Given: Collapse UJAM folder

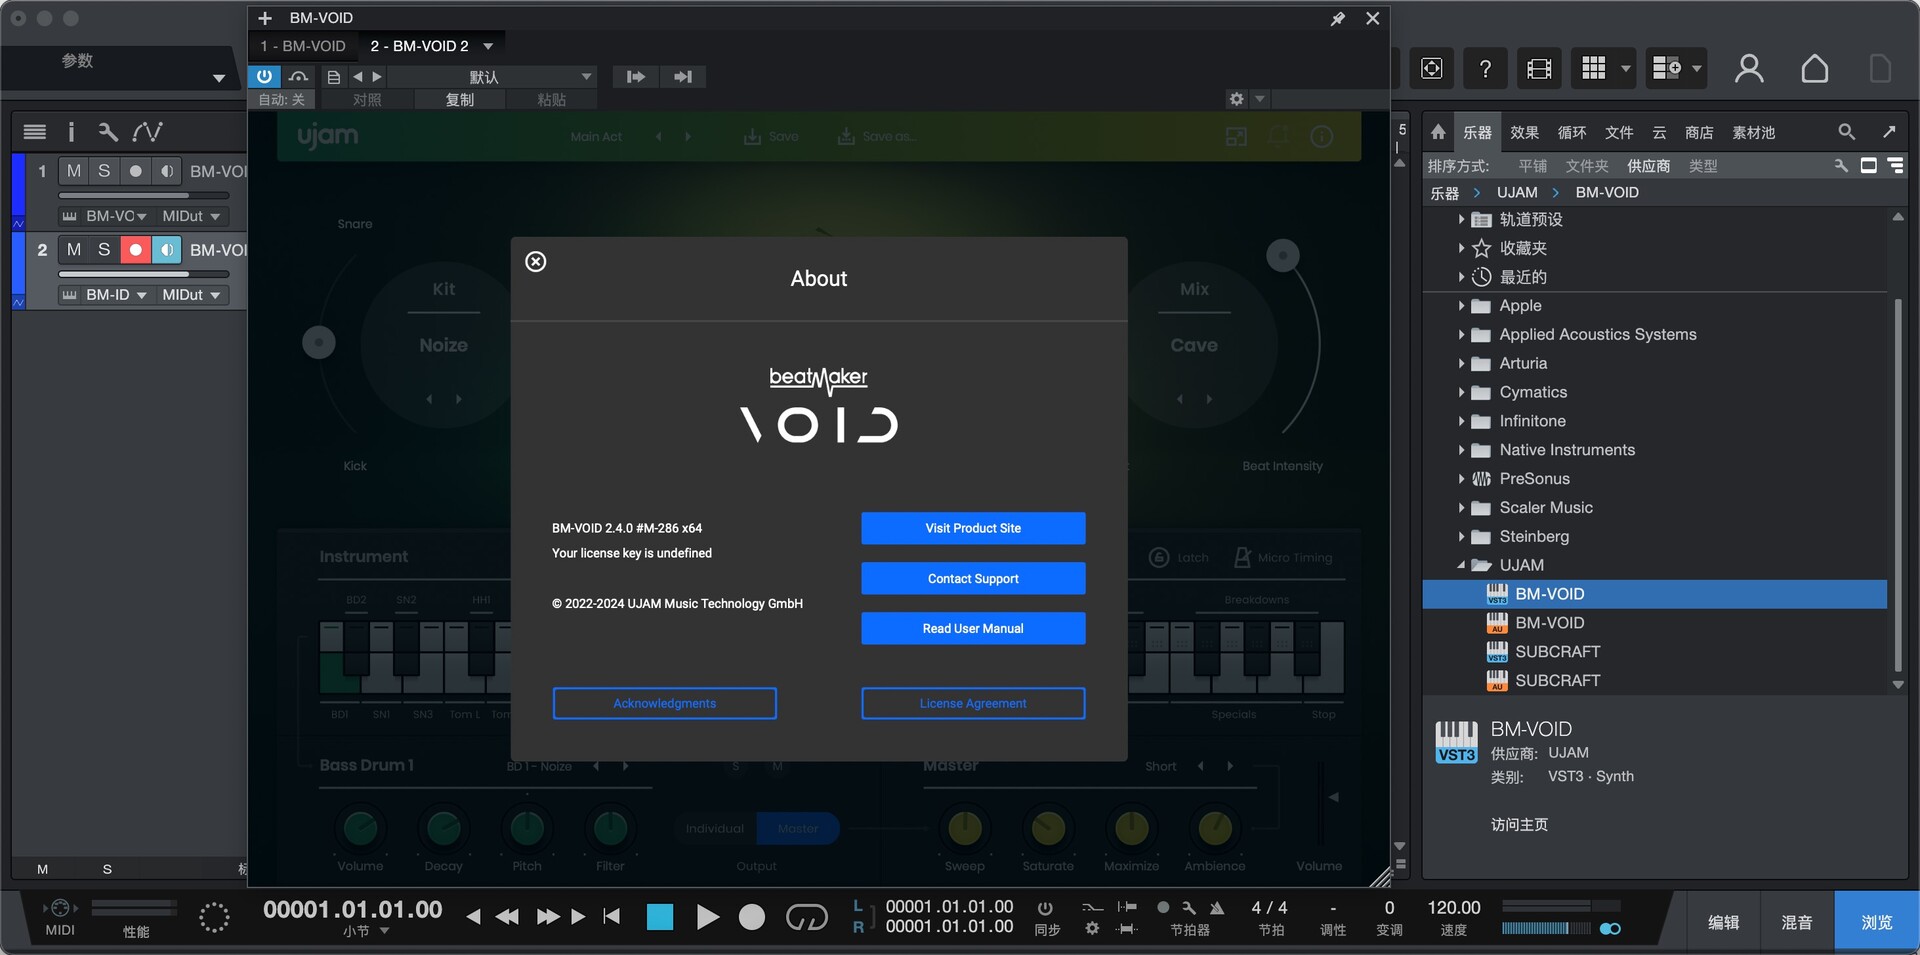Looking at the screenshot, I should [1461, 565].
